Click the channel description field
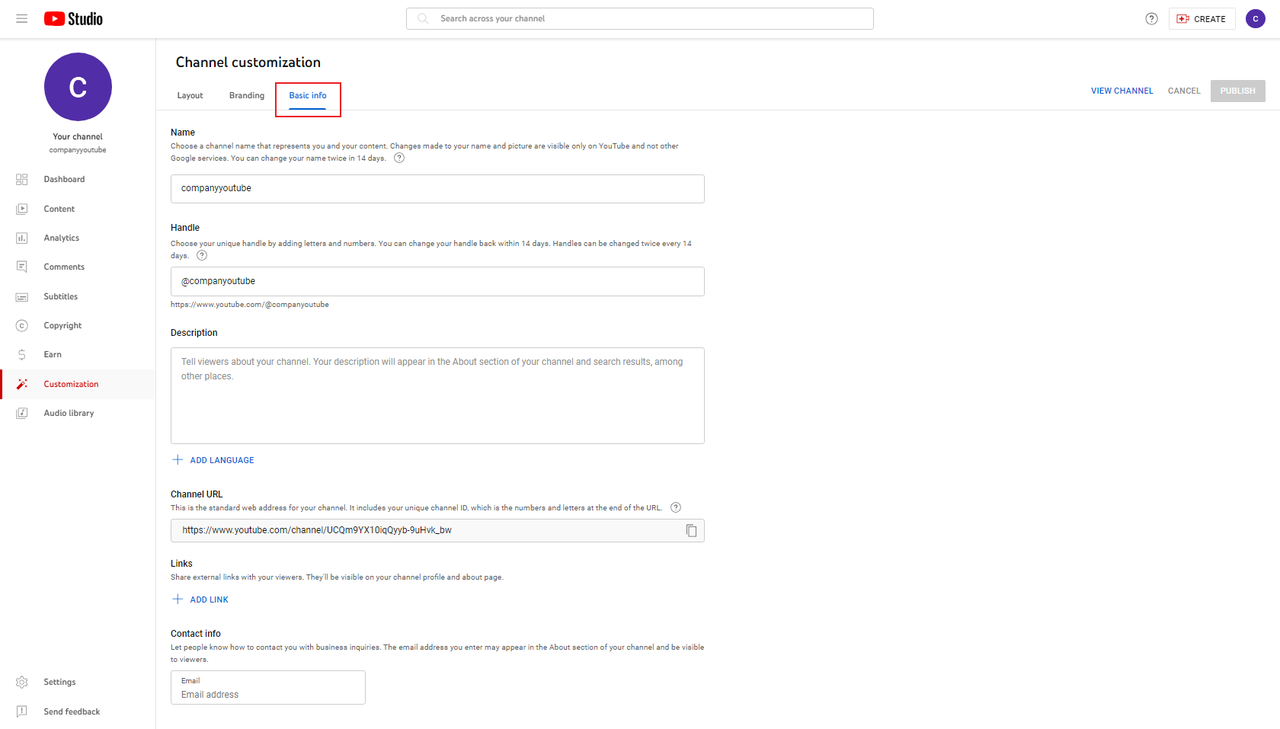The width and height of the screenshot is (1280, 729). [437, 395]
